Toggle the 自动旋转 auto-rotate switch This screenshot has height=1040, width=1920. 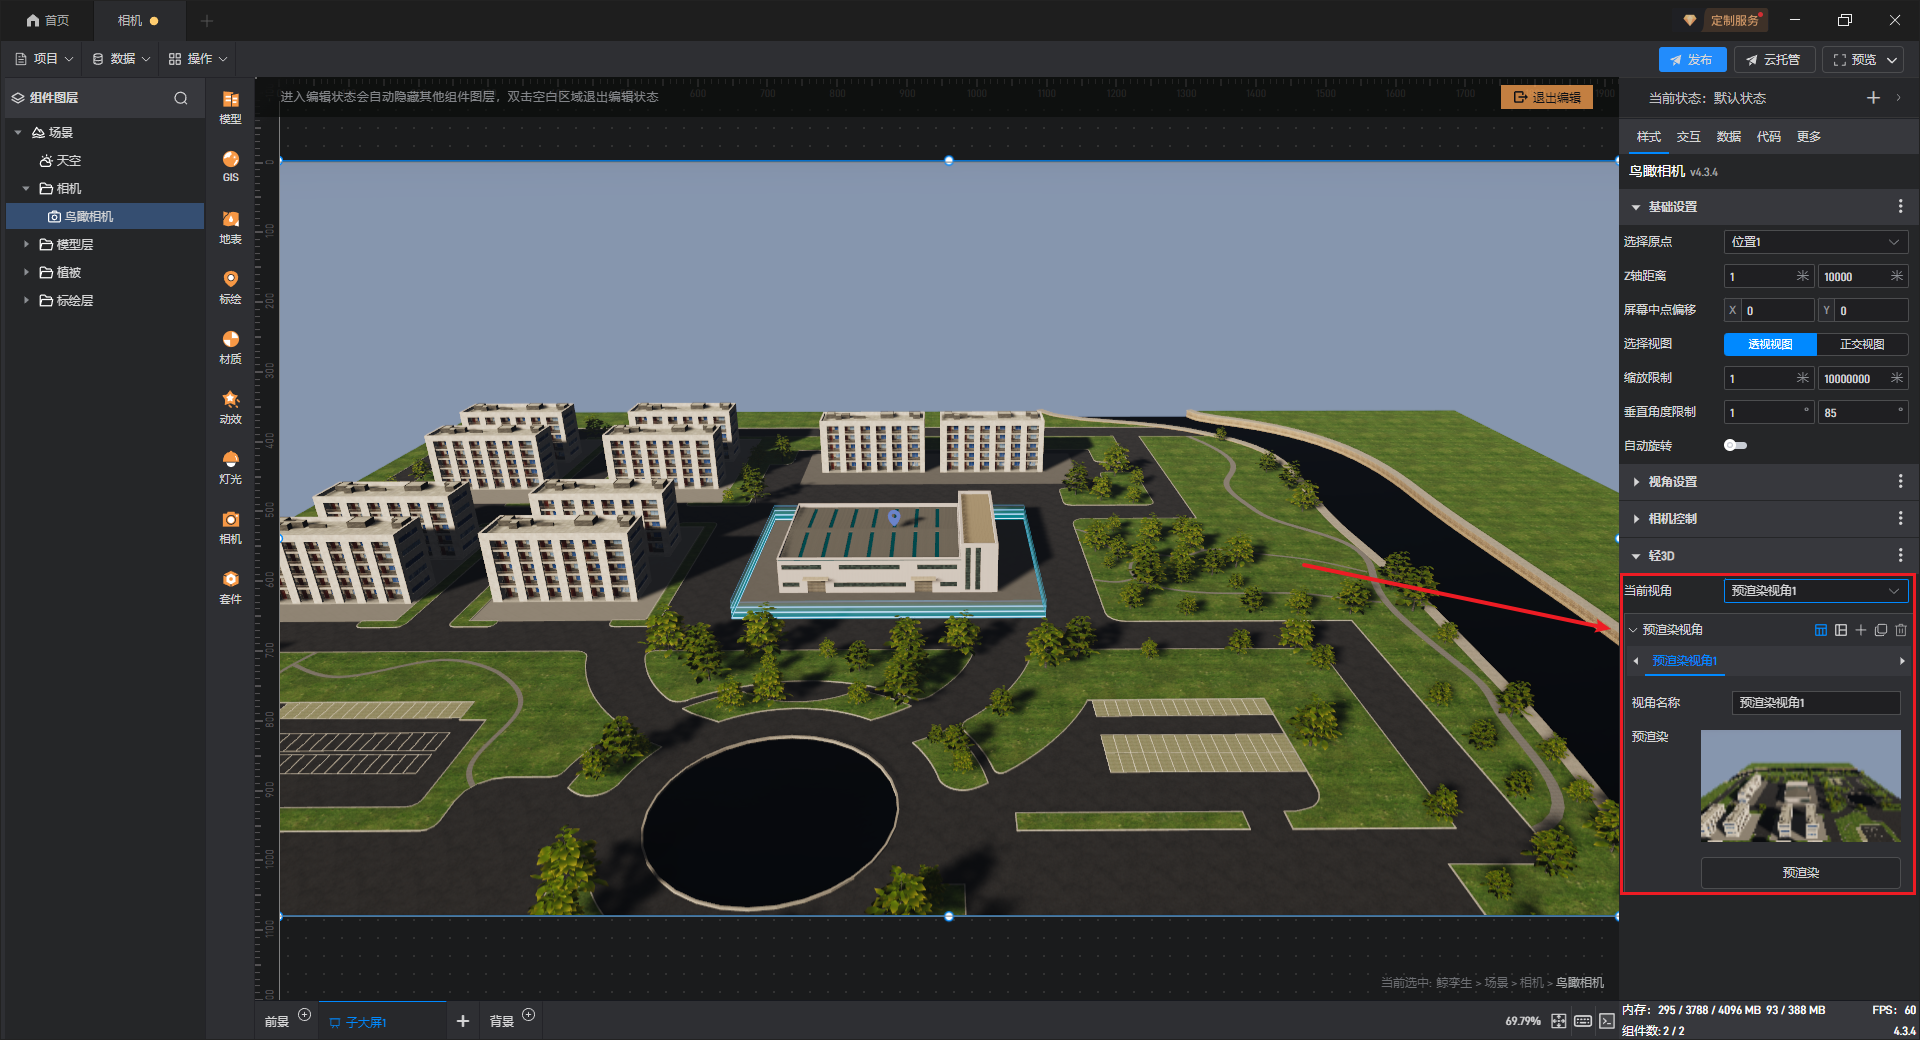pos(1735,446)
